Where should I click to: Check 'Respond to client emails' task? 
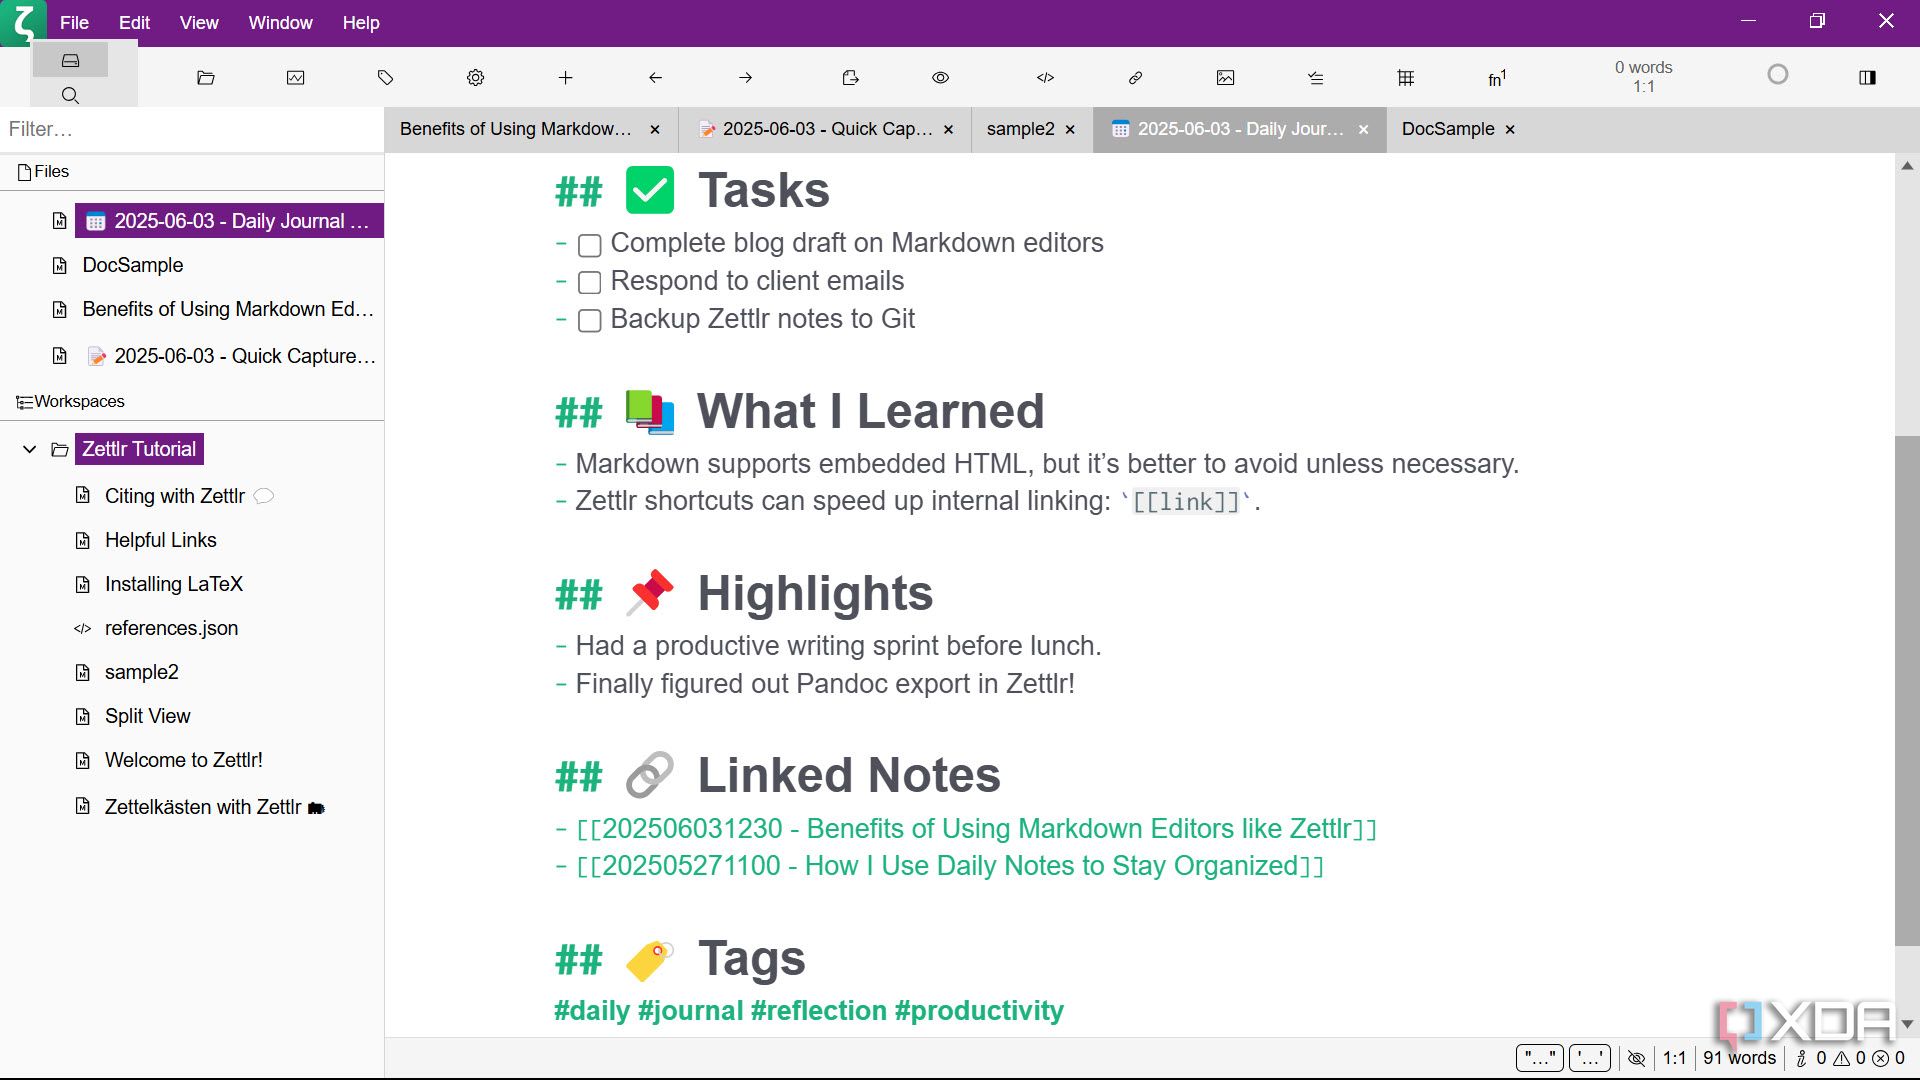click(x=590, y=283)
